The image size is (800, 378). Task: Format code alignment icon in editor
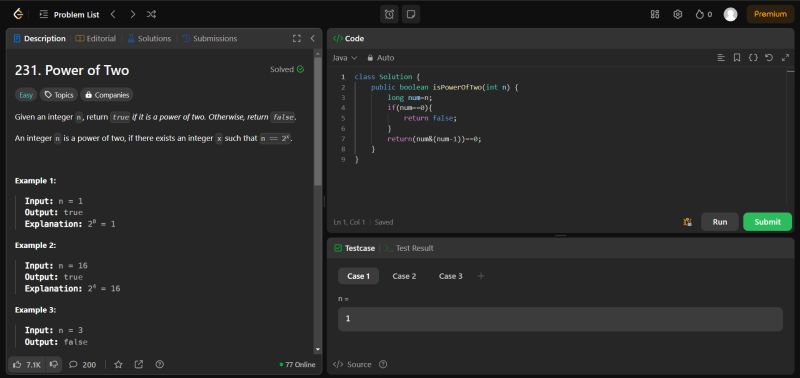point(721,58)
